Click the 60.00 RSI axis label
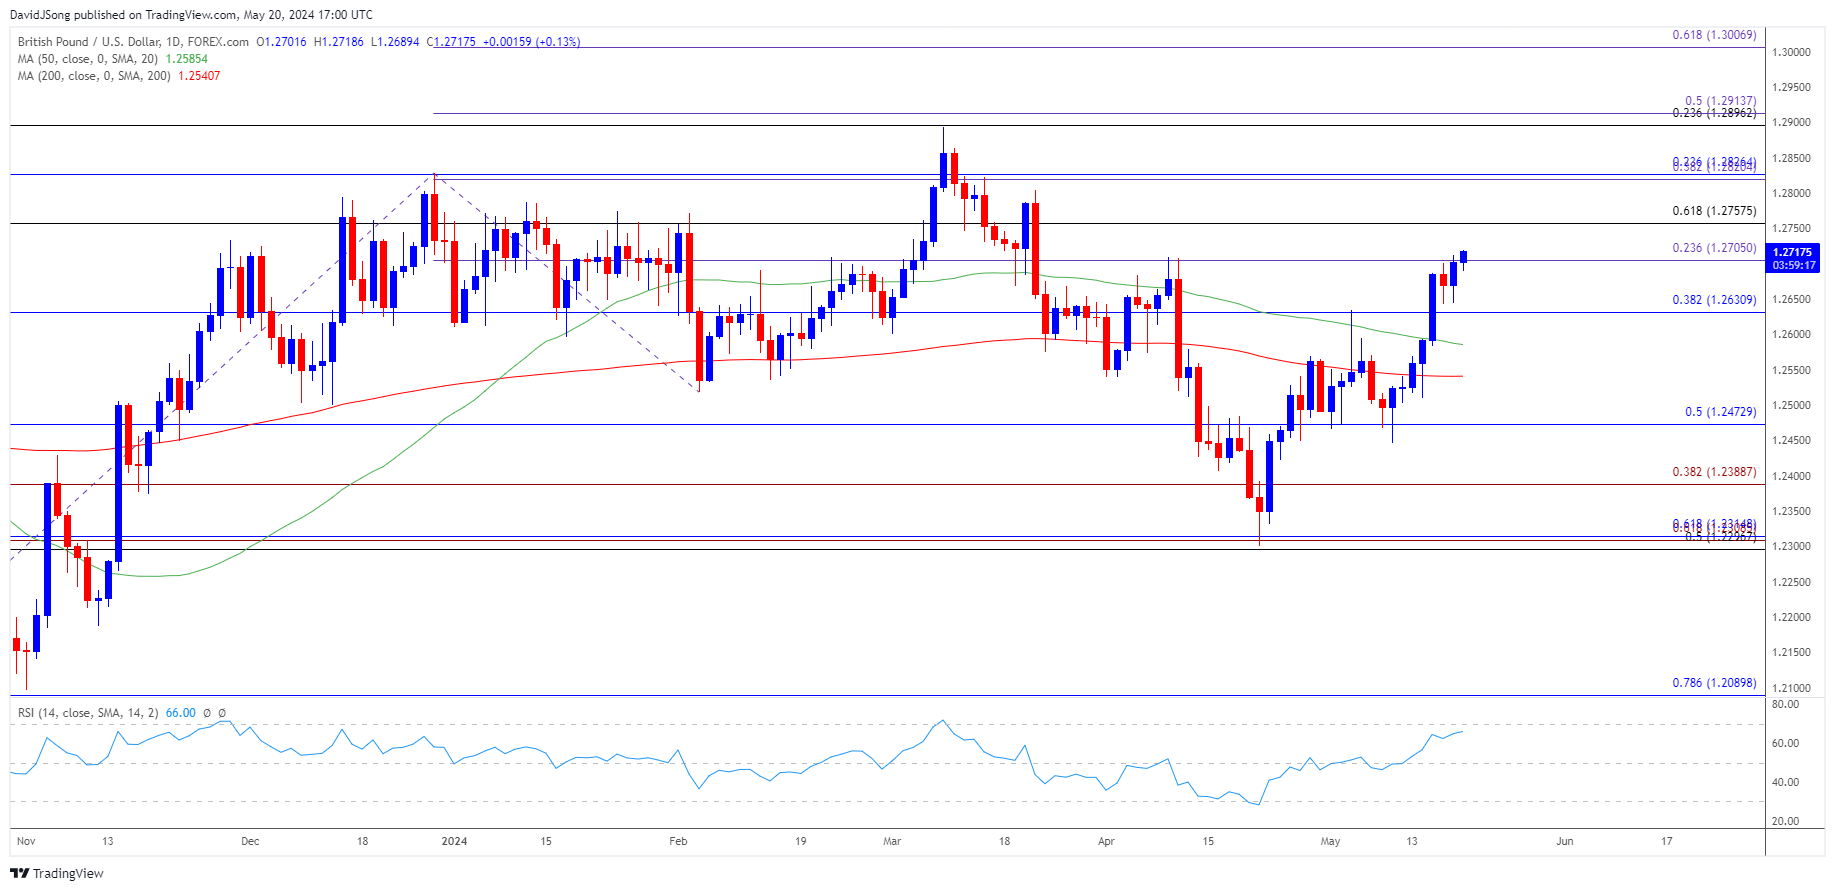This screenshot has height=891, width=1835. click(1785, 744)
